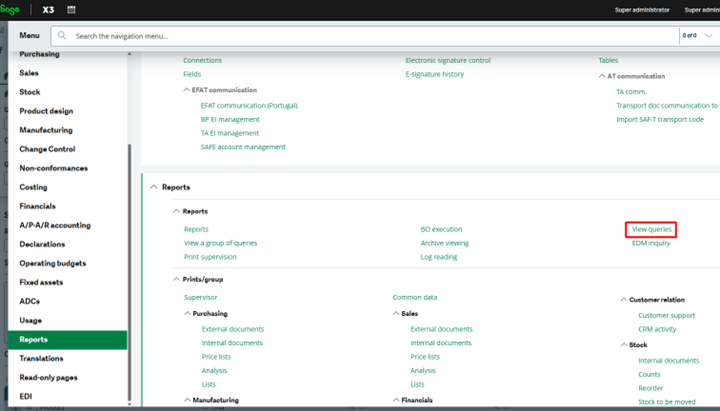Click the Sage logo in header
This screenshot has height=411, width=720.
coord(11,9)
